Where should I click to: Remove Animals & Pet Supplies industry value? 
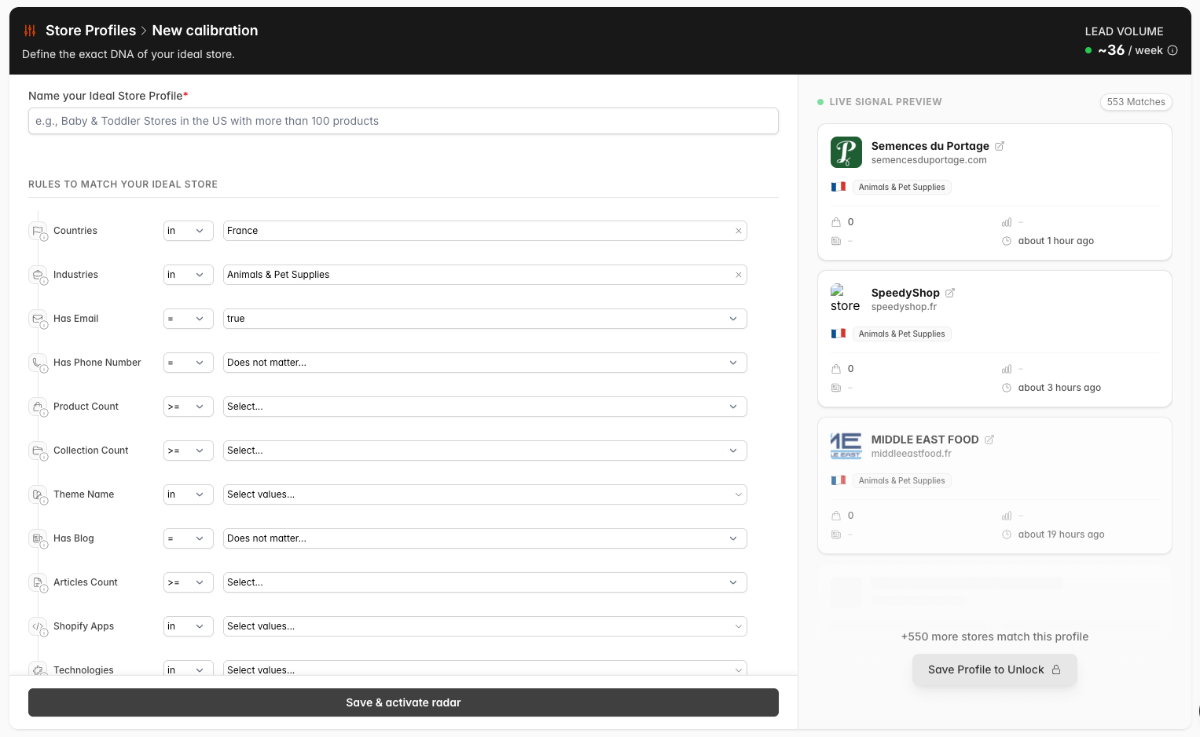coord(739,275)
